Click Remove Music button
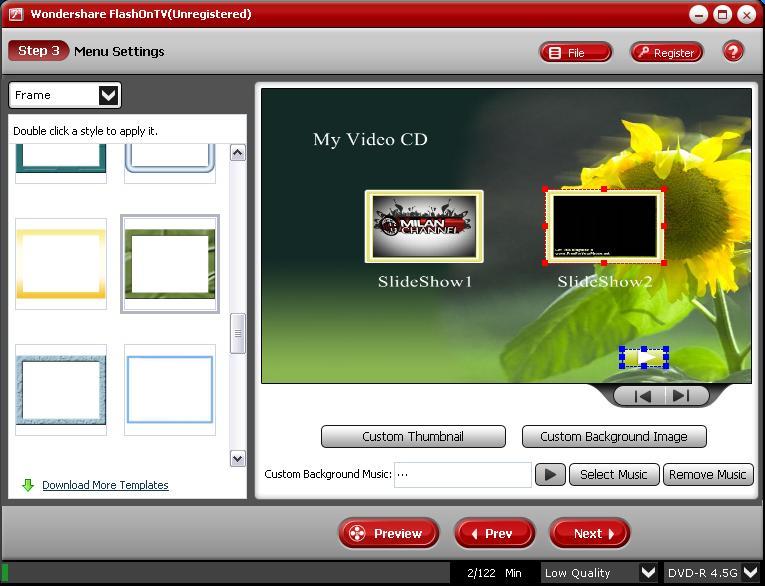The image size is (765, 586). point(708,474)
